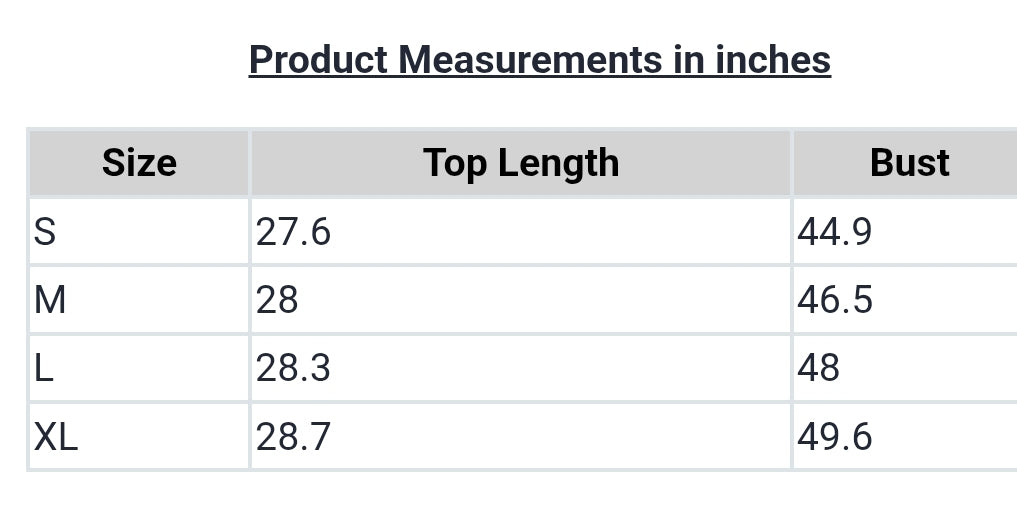Click the word inches in the heading
Image resolution: width=1017 pixels, height=509 pixels.
[x=773, y=60]
